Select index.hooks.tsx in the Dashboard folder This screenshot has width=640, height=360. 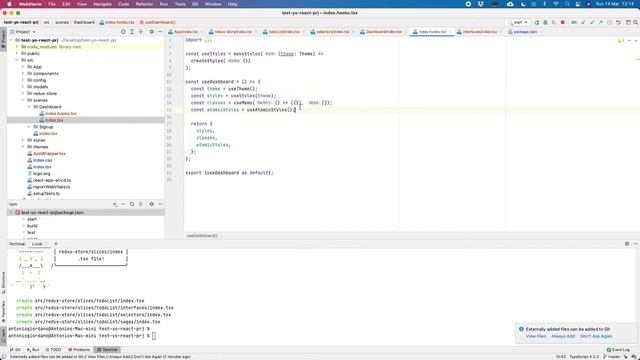pyautogui.click(x=61, y=113)
